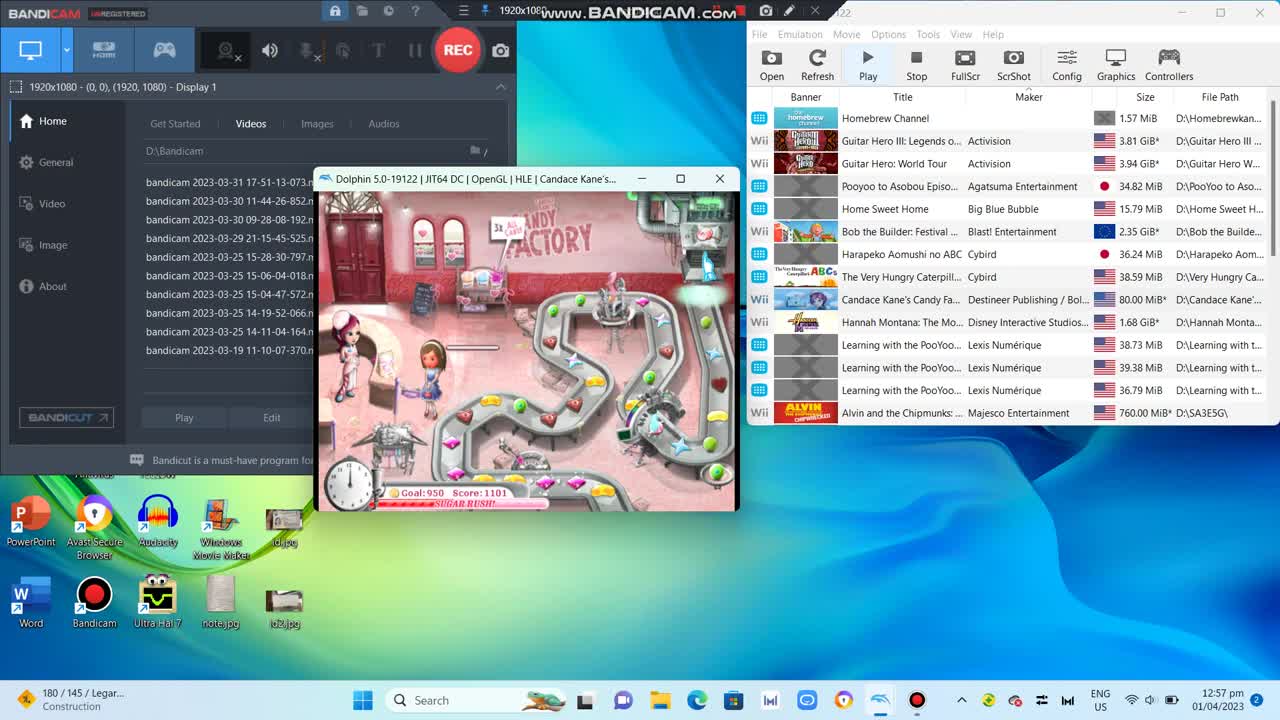Image resolution: width=1280 pixels, height=720 pixels.
Task: Click the lock icon in Bandicam title bar
Action: coord(335,11)
